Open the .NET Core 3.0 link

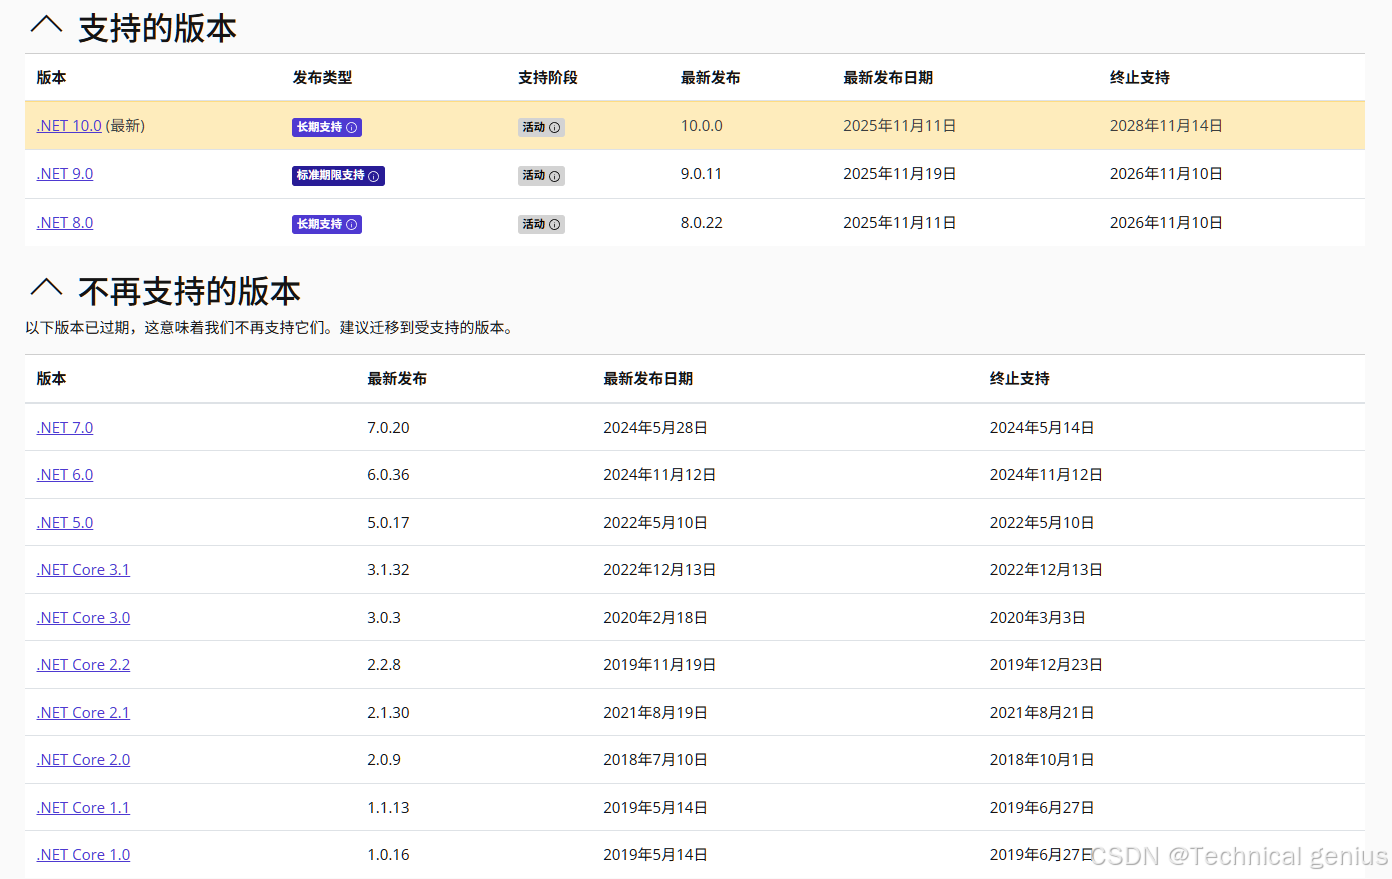pyautogui.click(x=83, y=618)
